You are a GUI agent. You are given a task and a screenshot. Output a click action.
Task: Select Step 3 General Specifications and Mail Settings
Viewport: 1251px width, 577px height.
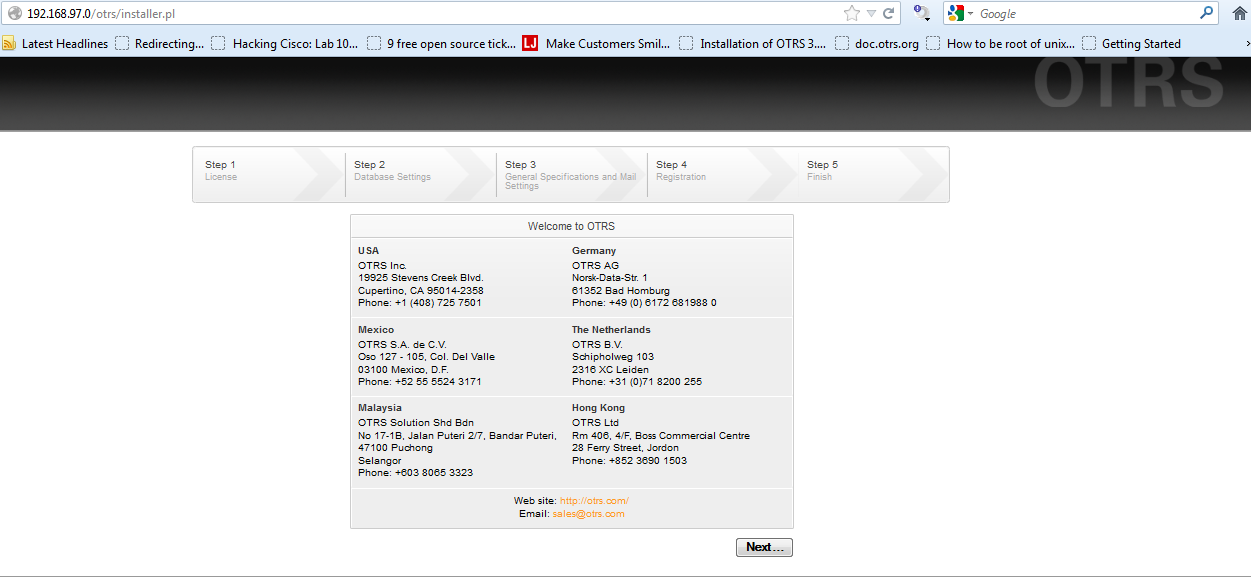point(571,175)
